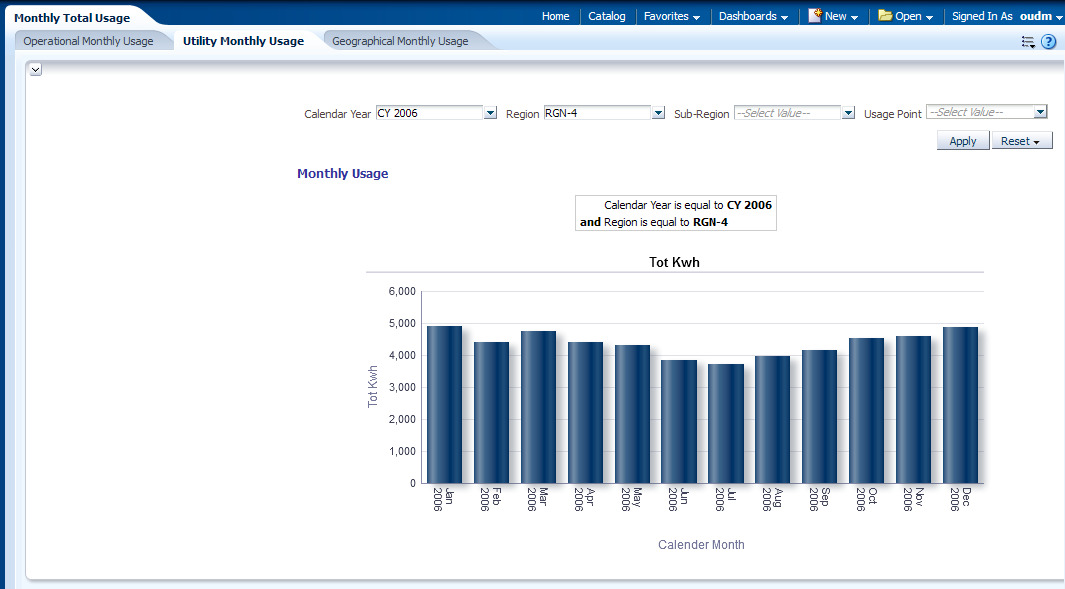This screenshot has height=589, width=1065.
Task: Collapse the dashboard section with the corner arrow
Action: (36, 69)
